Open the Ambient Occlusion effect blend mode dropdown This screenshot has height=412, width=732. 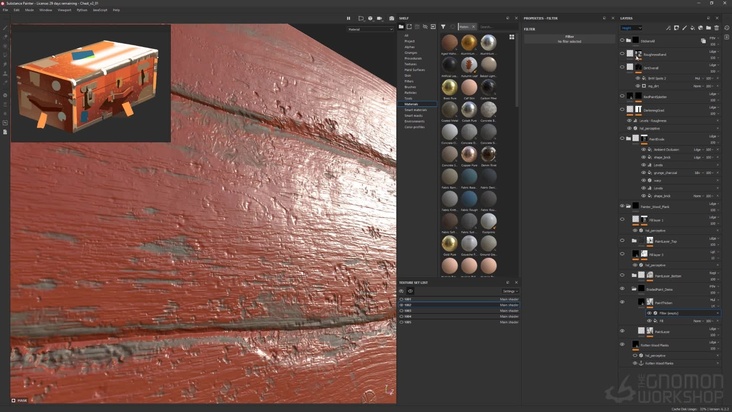point(697,150)
